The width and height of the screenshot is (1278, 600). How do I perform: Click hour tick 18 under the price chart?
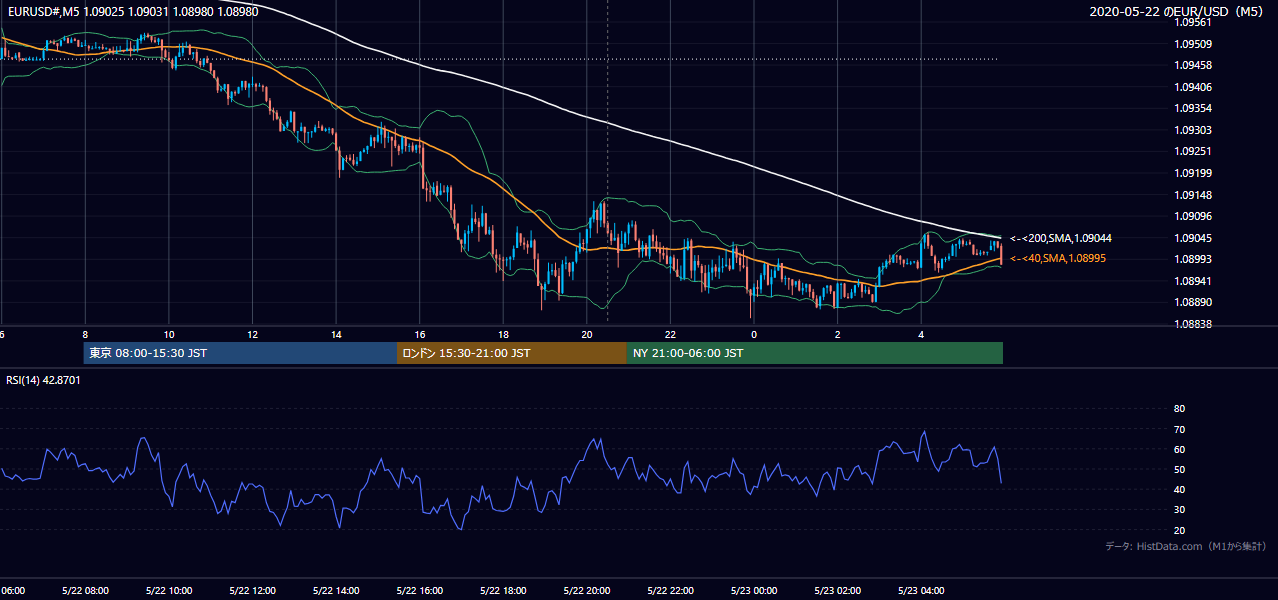[503, 334]
